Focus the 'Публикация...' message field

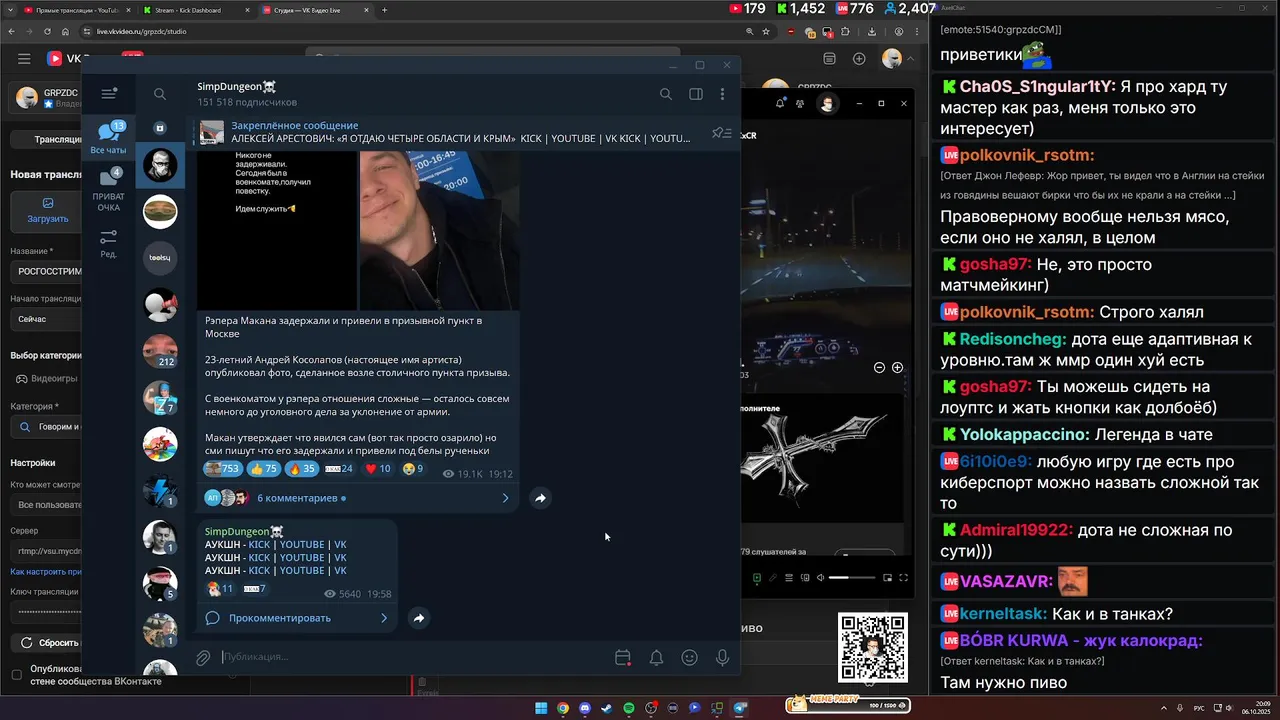[410, 657]
